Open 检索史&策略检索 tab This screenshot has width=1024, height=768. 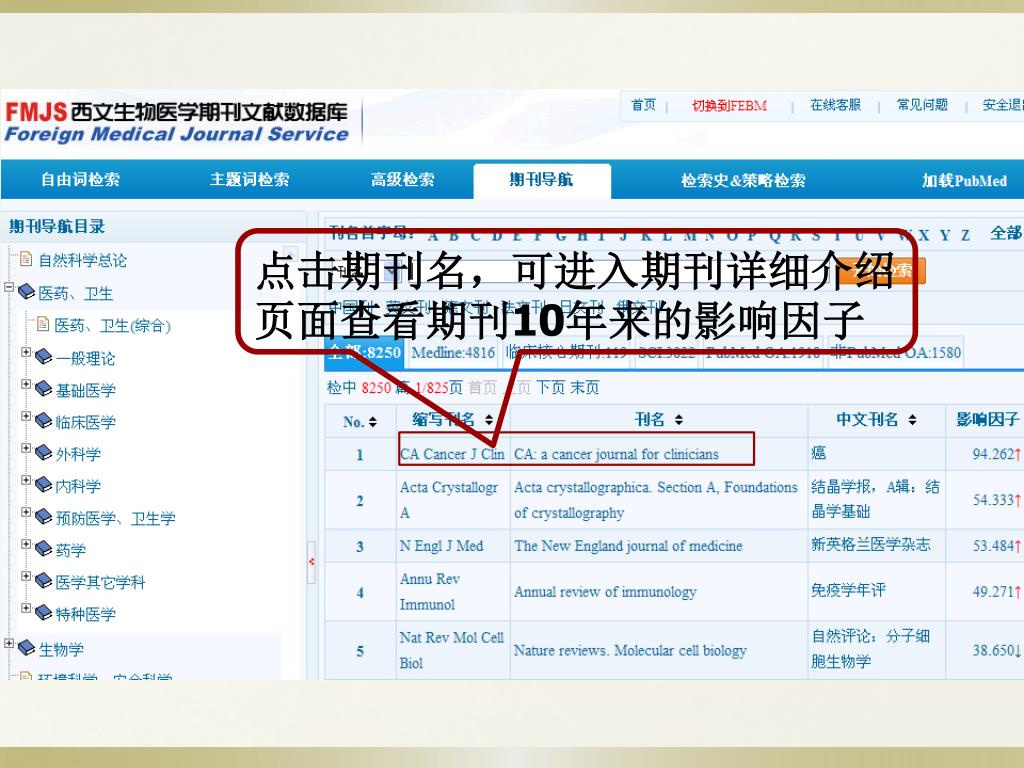click(x=743, y=180)
